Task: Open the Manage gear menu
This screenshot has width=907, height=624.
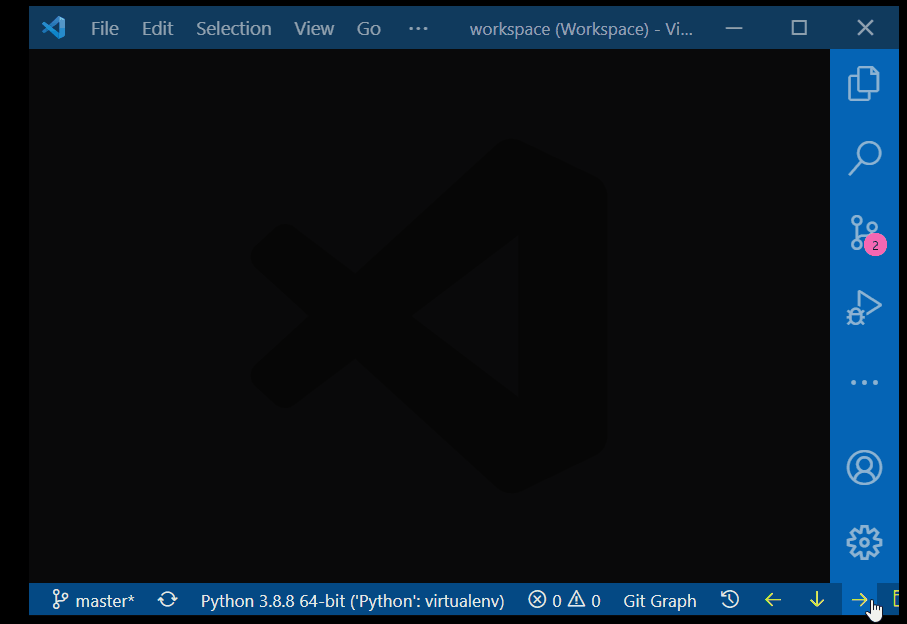Action: coord(864,542)
